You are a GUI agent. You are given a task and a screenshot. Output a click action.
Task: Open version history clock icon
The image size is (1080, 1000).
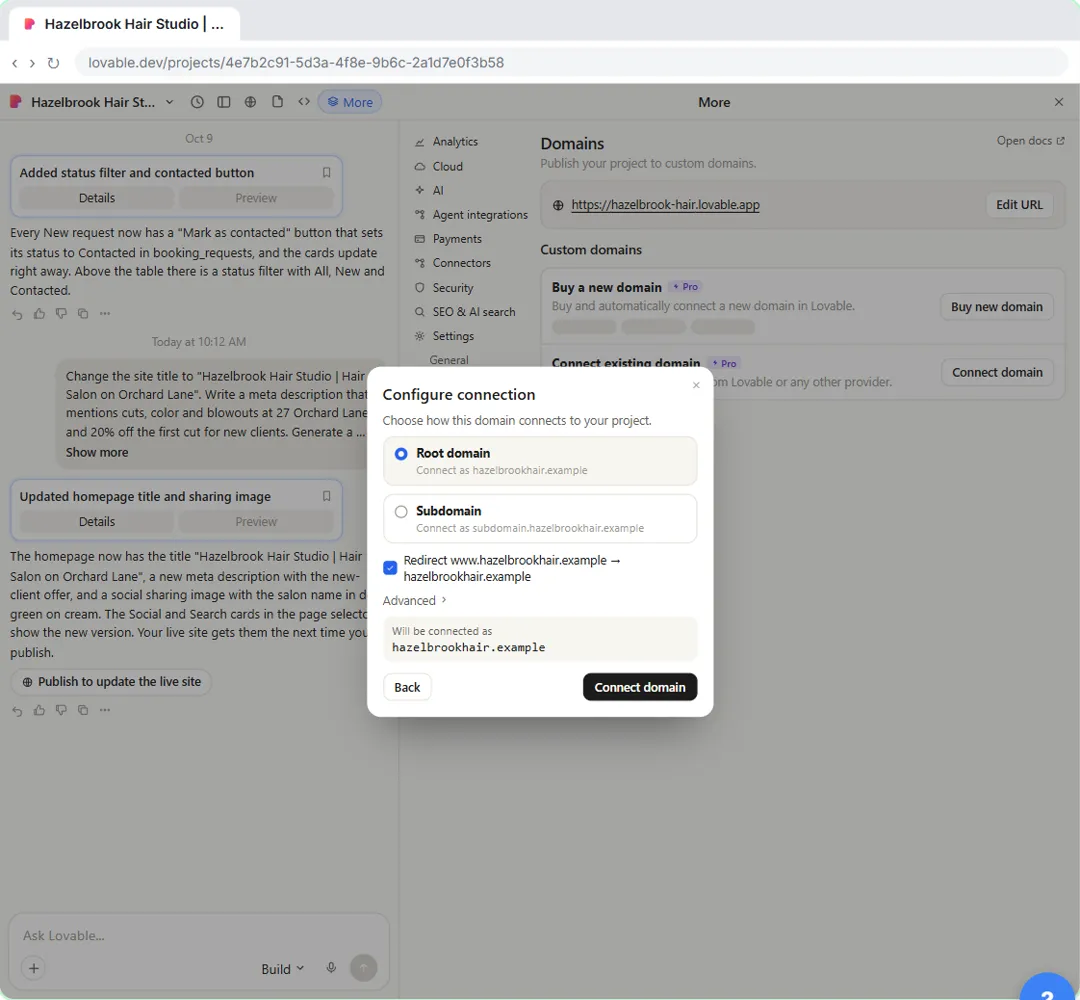(x=197, y=102)
